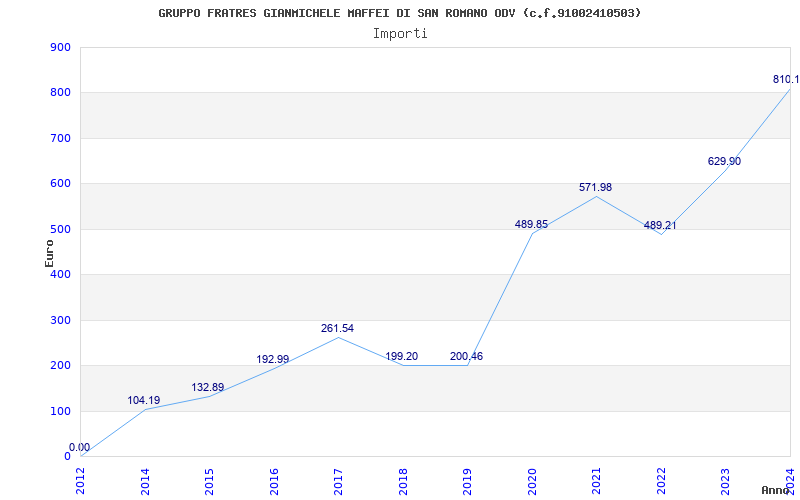Select the 0.00 data label
The image size is (800, 500).
(x=80, y=447)
